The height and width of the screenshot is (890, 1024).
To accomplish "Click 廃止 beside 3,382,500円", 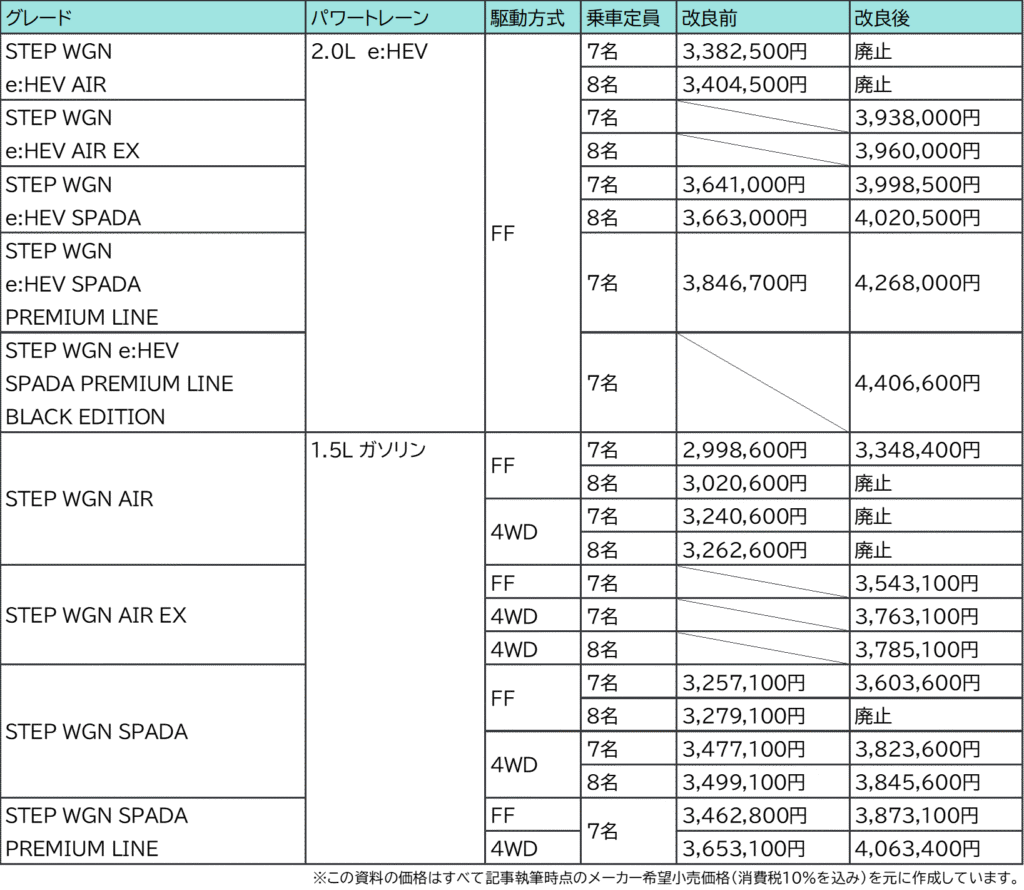I will [x=872, y=52].
